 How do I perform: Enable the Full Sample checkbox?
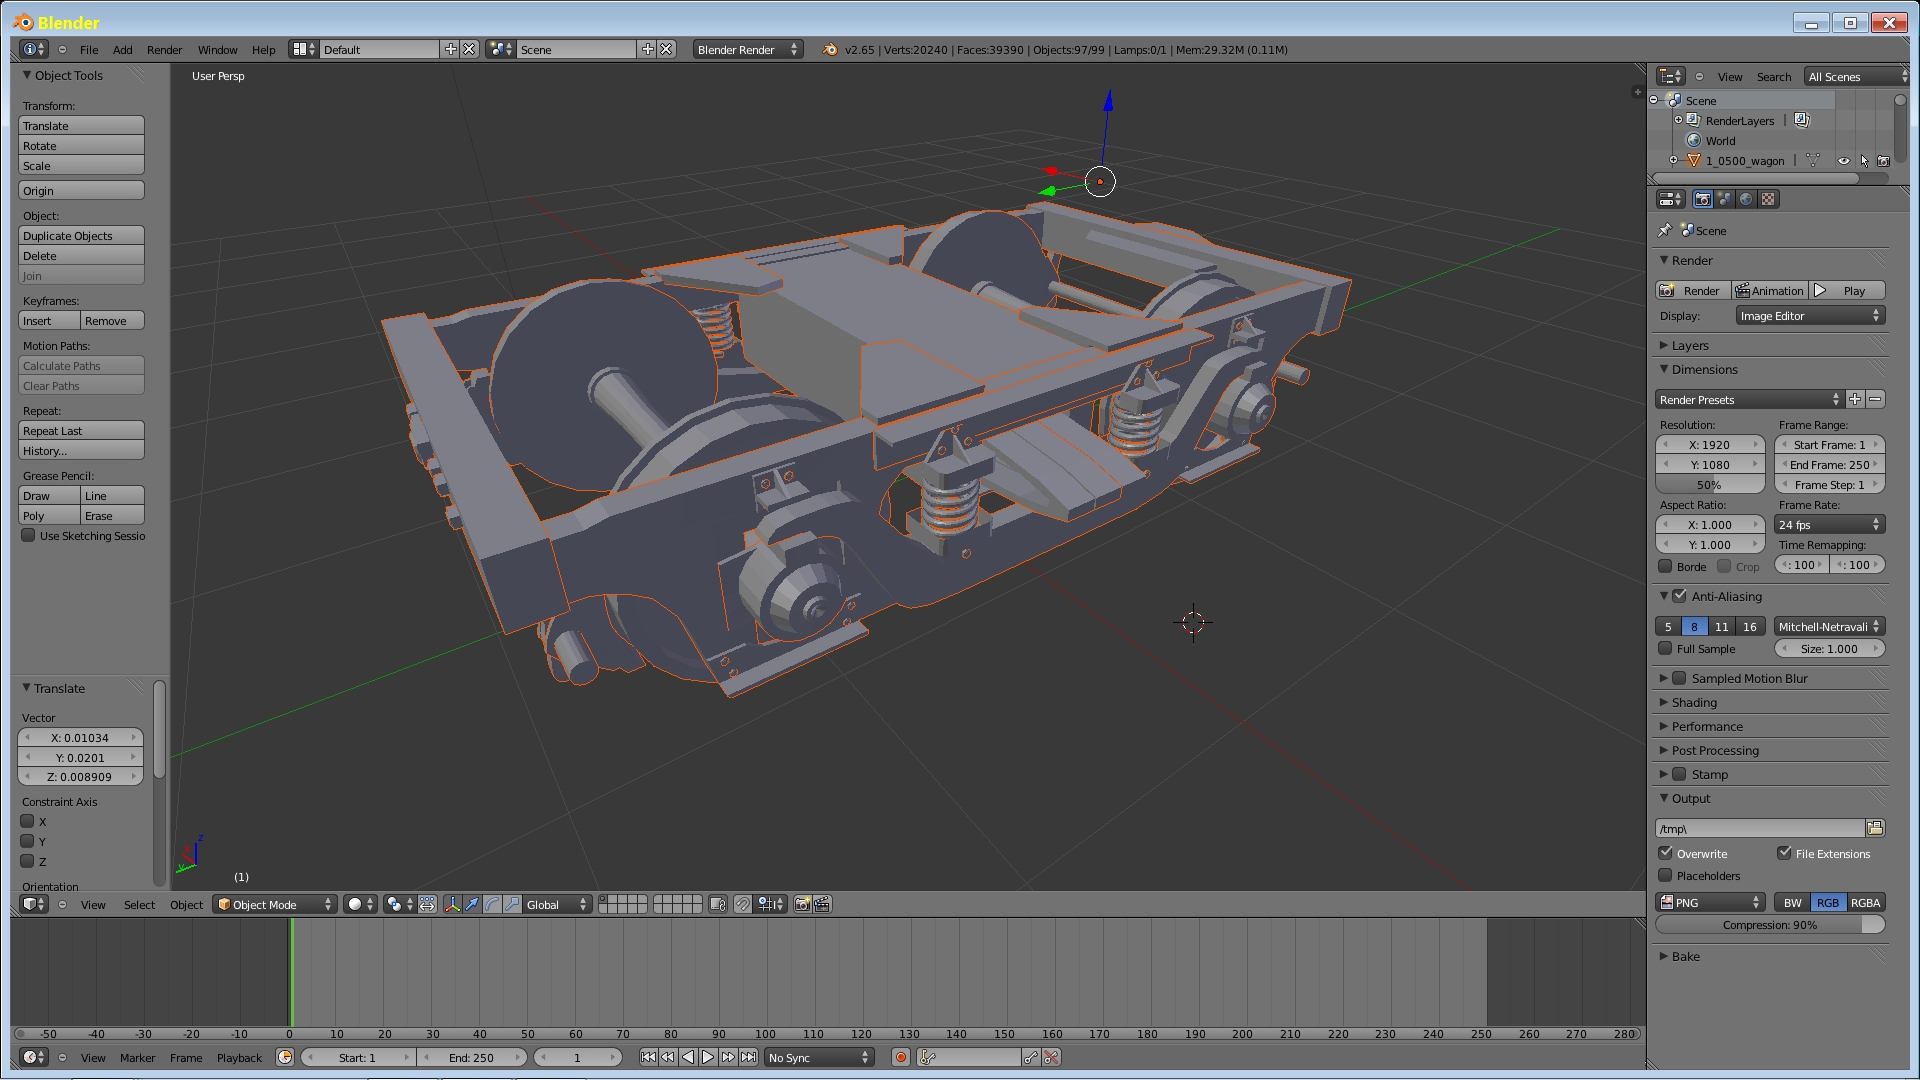(1666, 648)
